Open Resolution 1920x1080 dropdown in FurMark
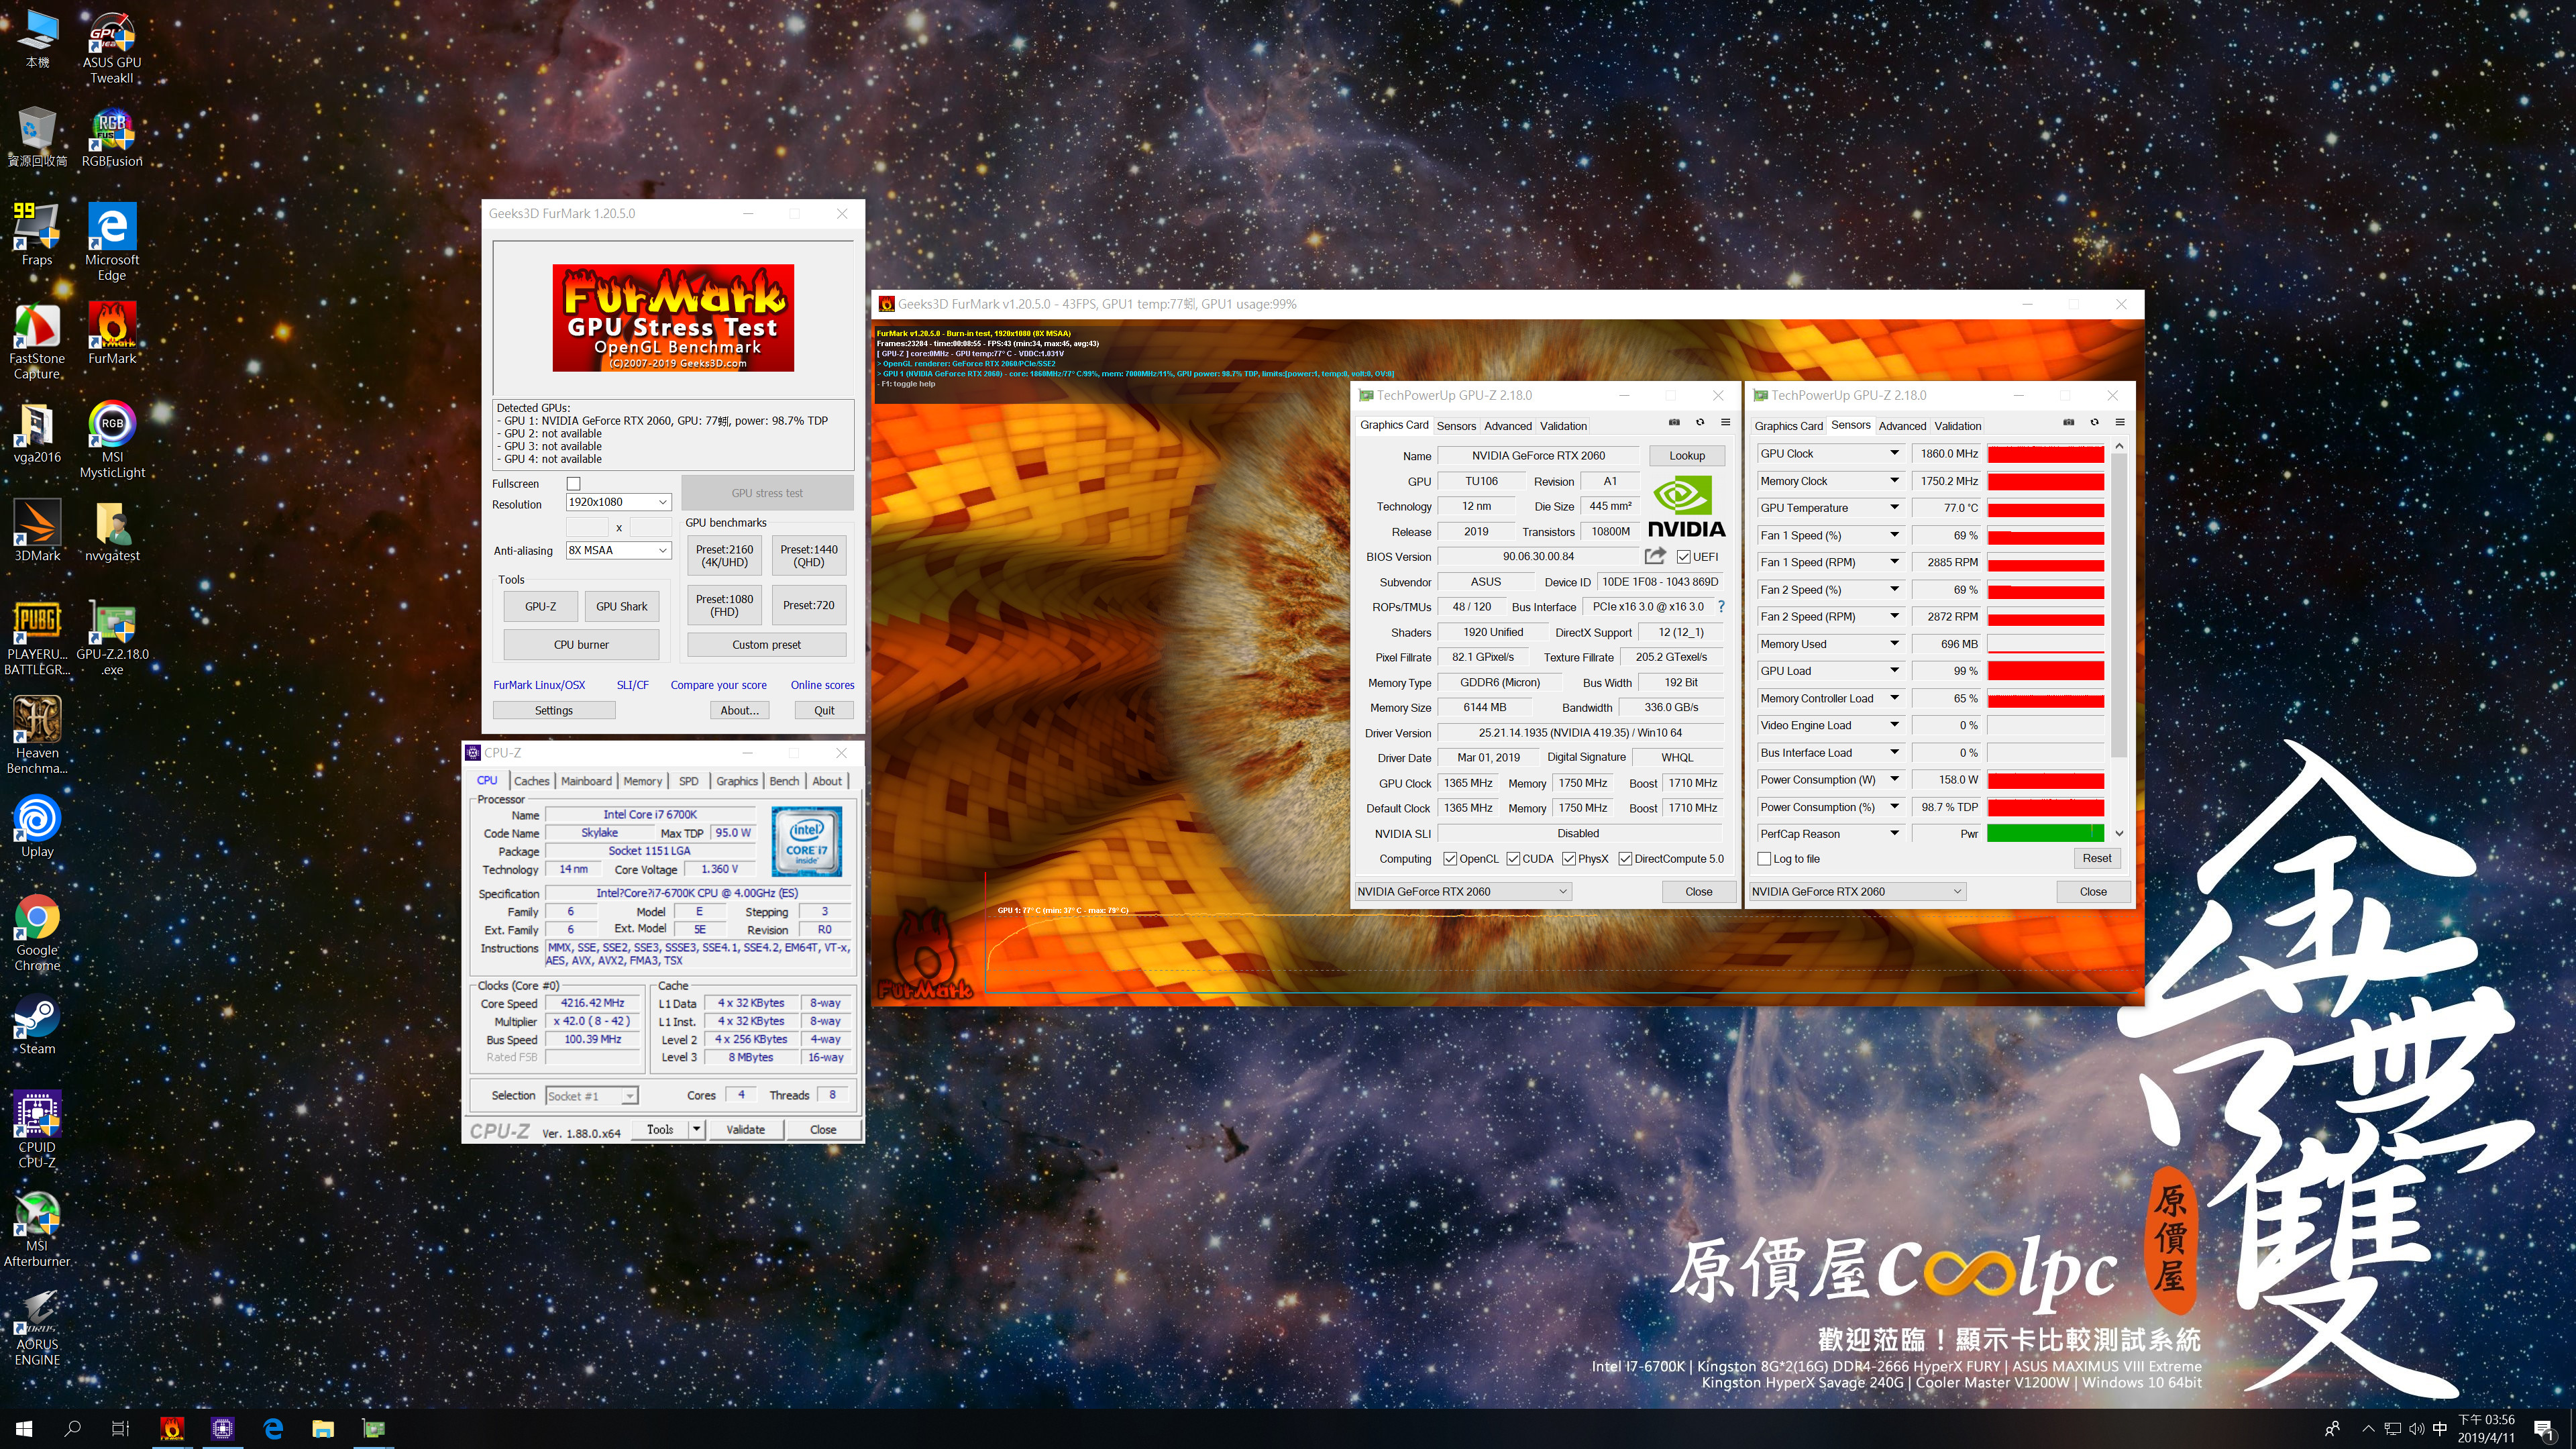The width and height of the screenshot is (2576, 1449). click(x=618, y=502)
